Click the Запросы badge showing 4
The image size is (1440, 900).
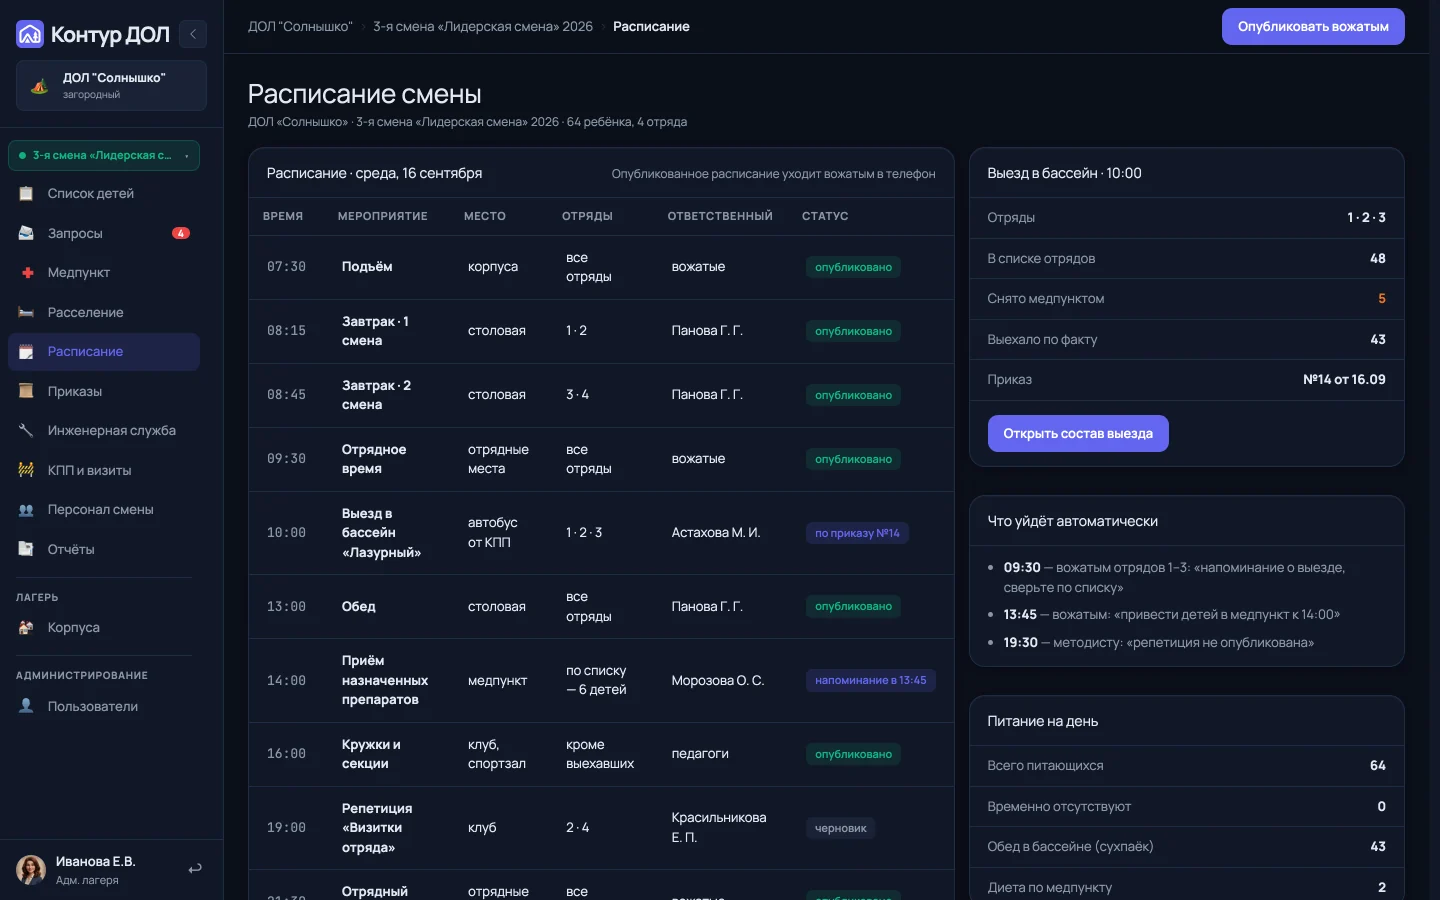180,233
